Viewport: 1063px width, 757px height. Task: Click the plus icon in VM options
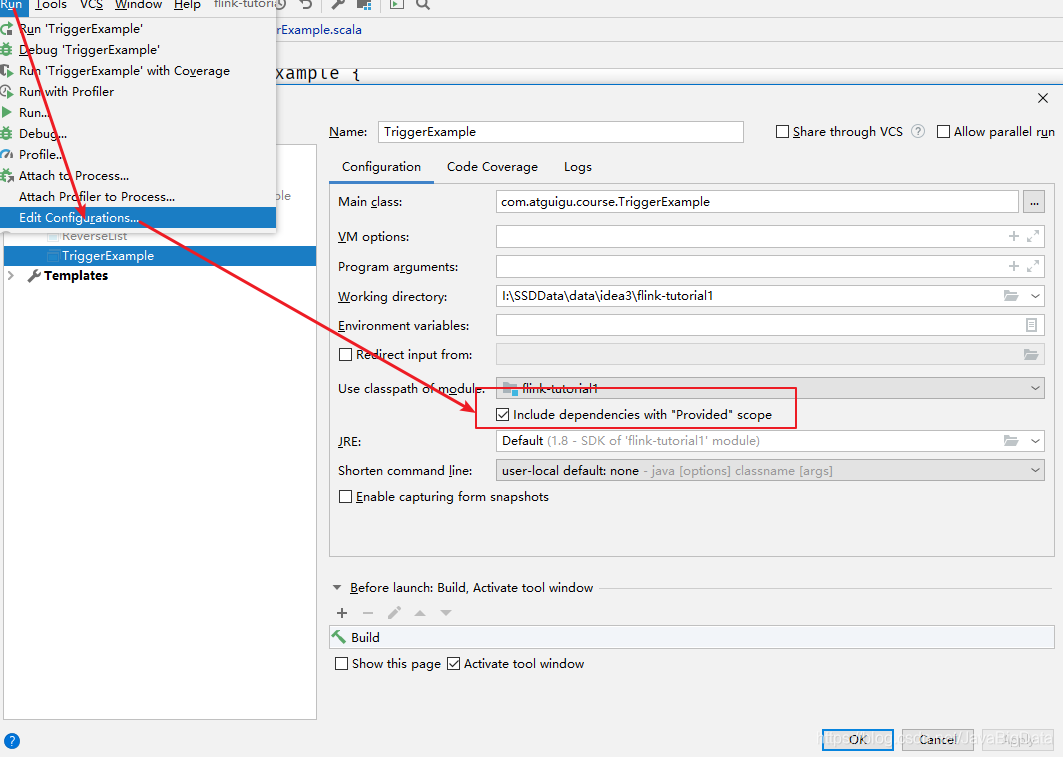pos(1014,237)
